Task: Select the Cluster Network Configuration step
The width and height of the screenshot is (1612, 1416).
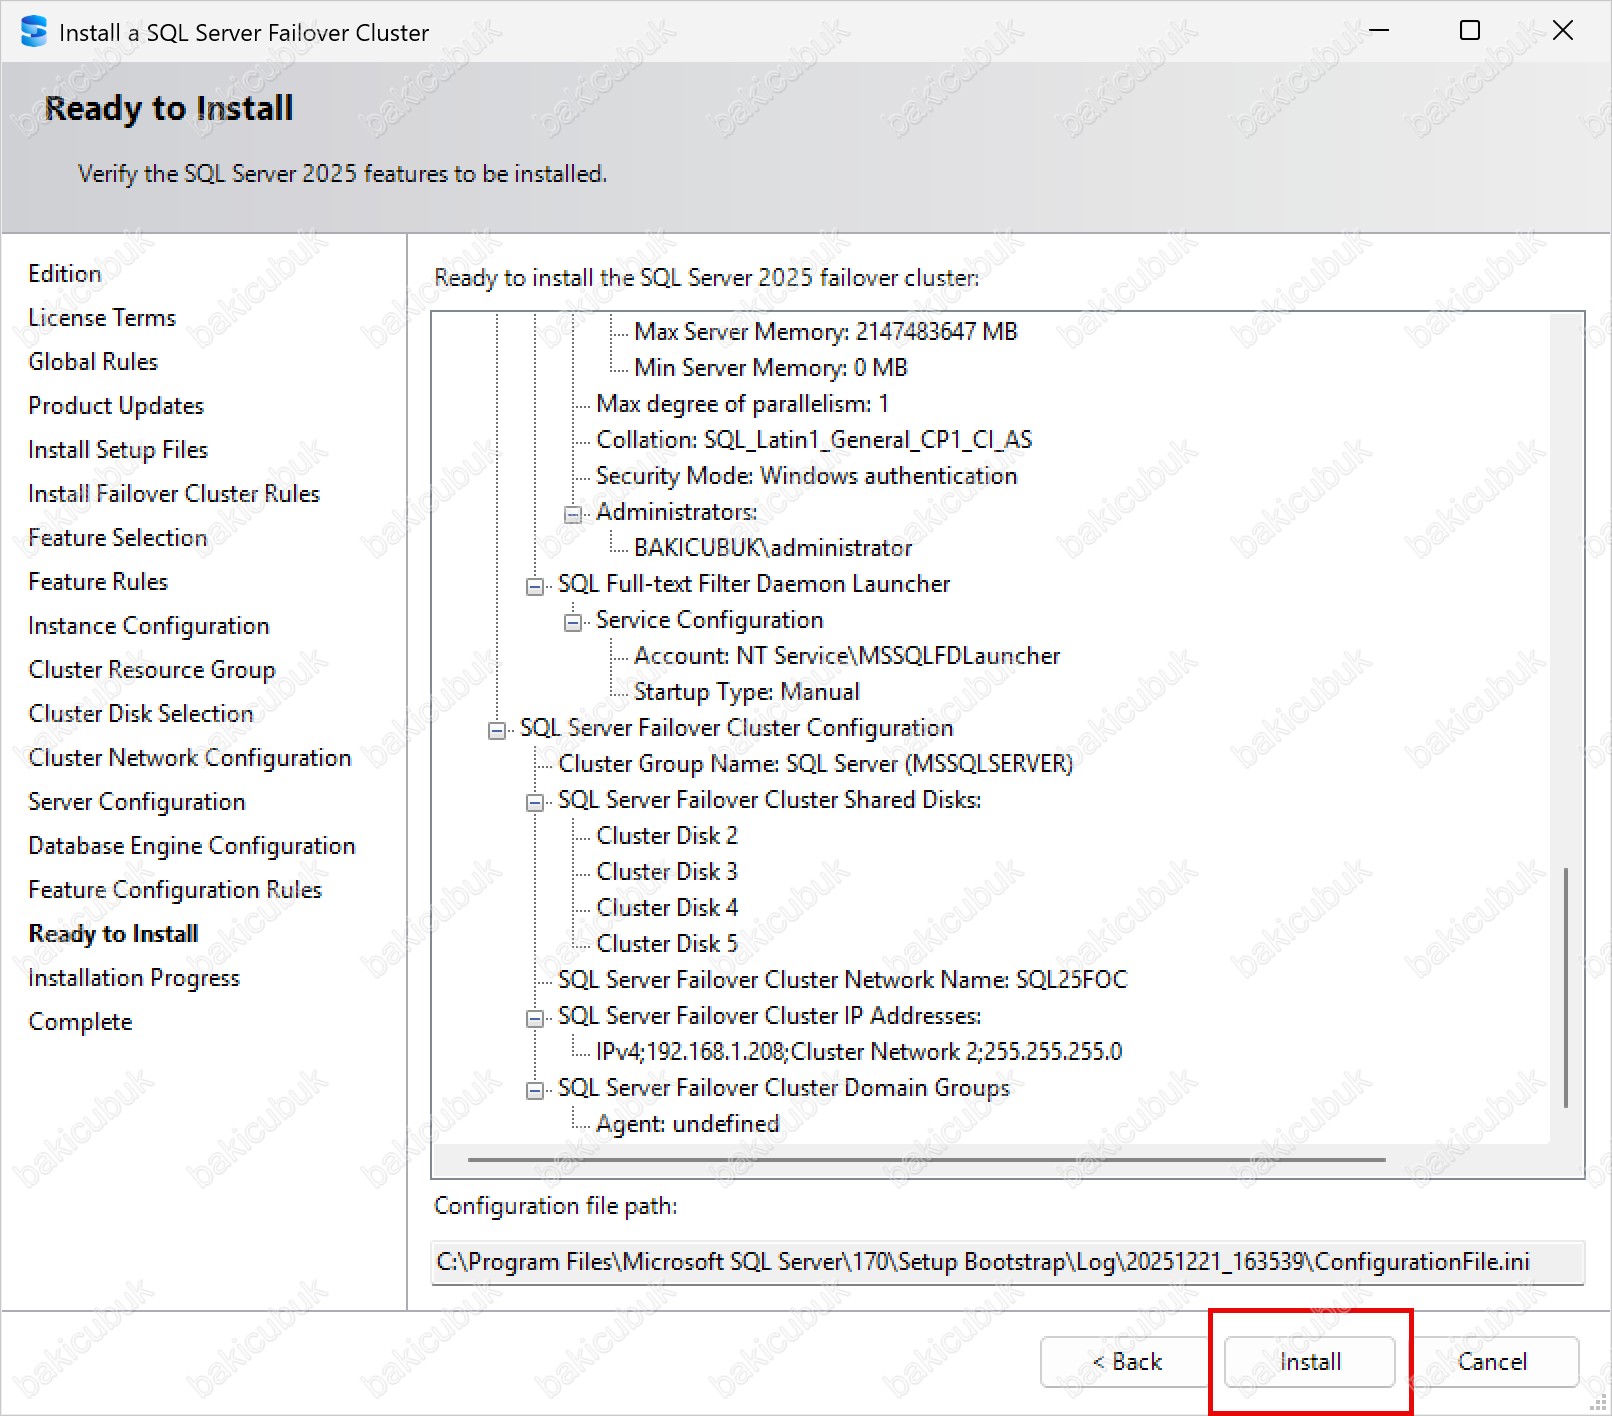Action: (x=189, y=757)
